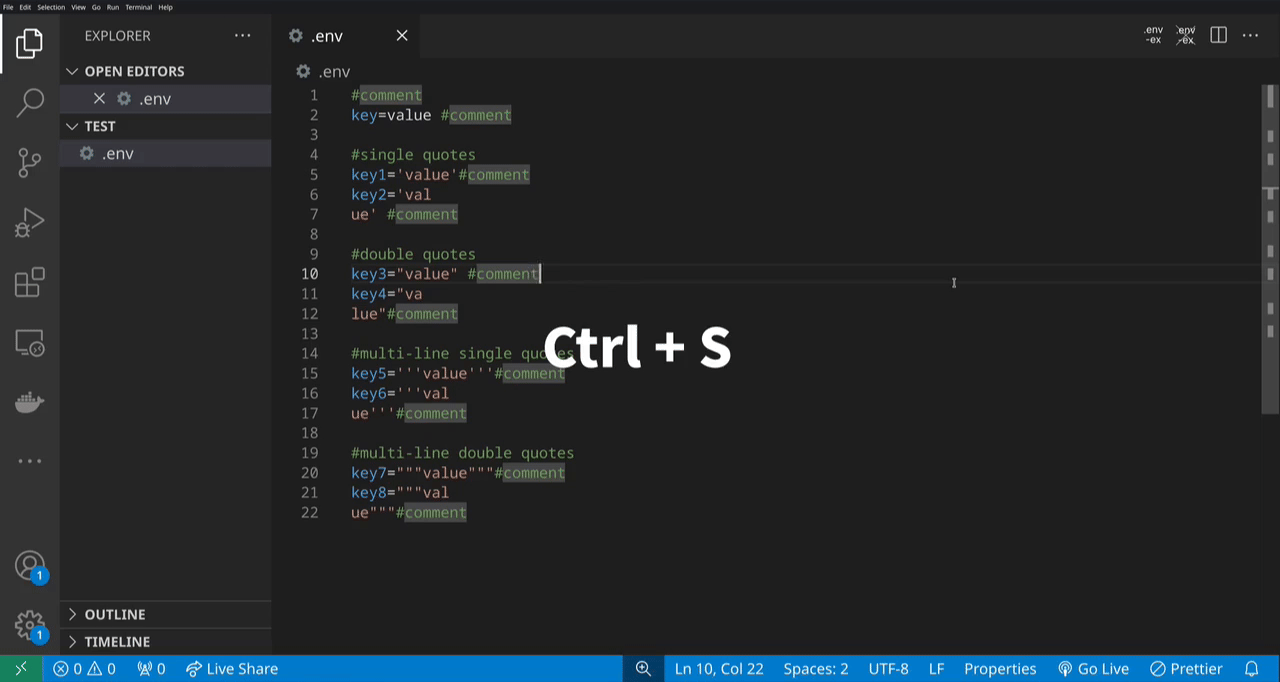The width and height of the screenshot is (1280, 682).
Task: Click the zoom magnifier status bar icon
Action: click(643, 669)
